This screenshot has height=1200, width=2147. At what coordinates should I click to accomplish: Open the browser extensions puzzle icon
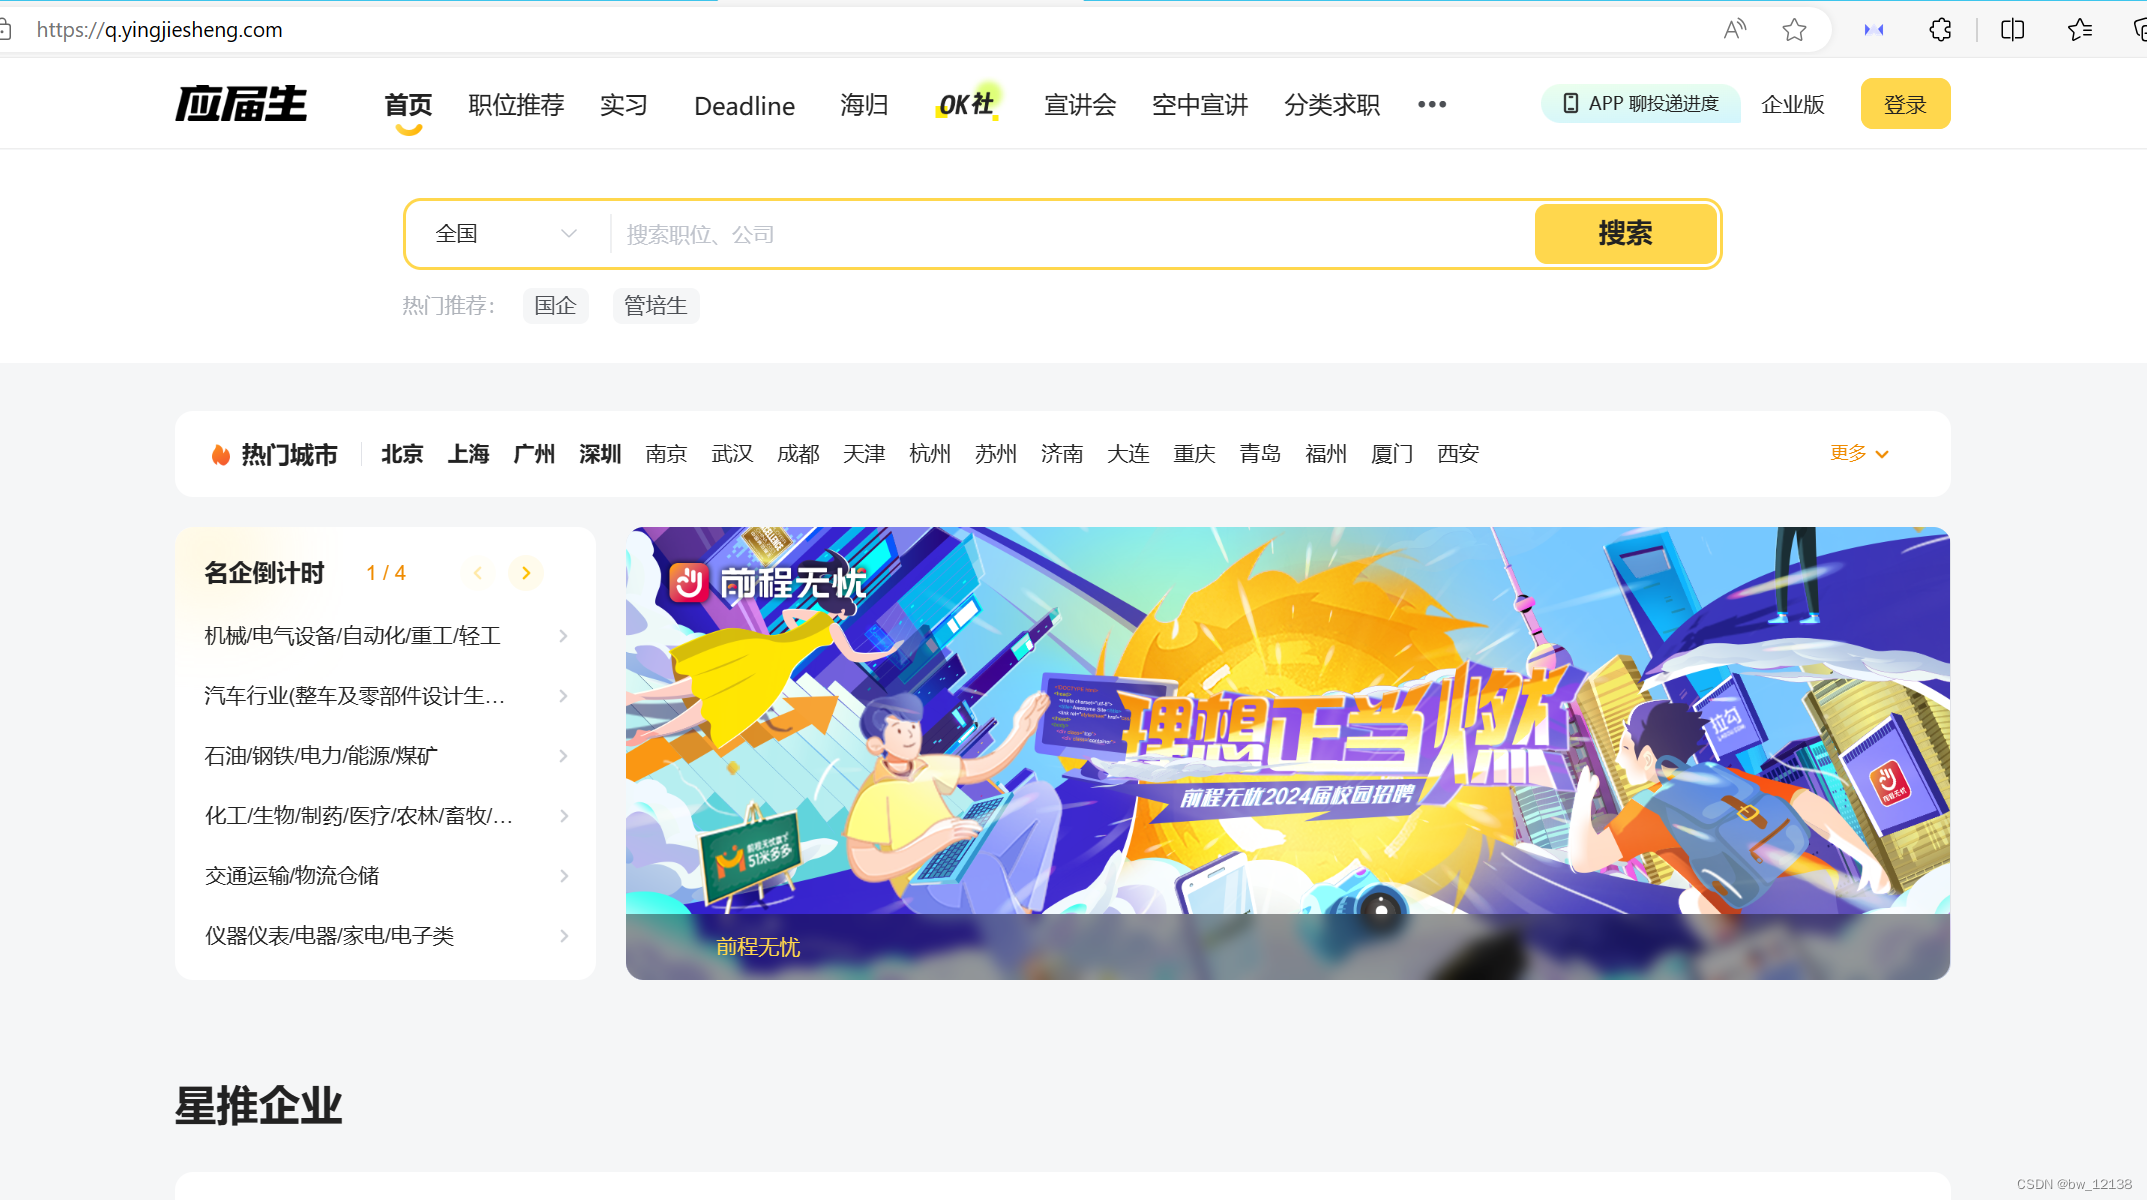[1940, 30]
